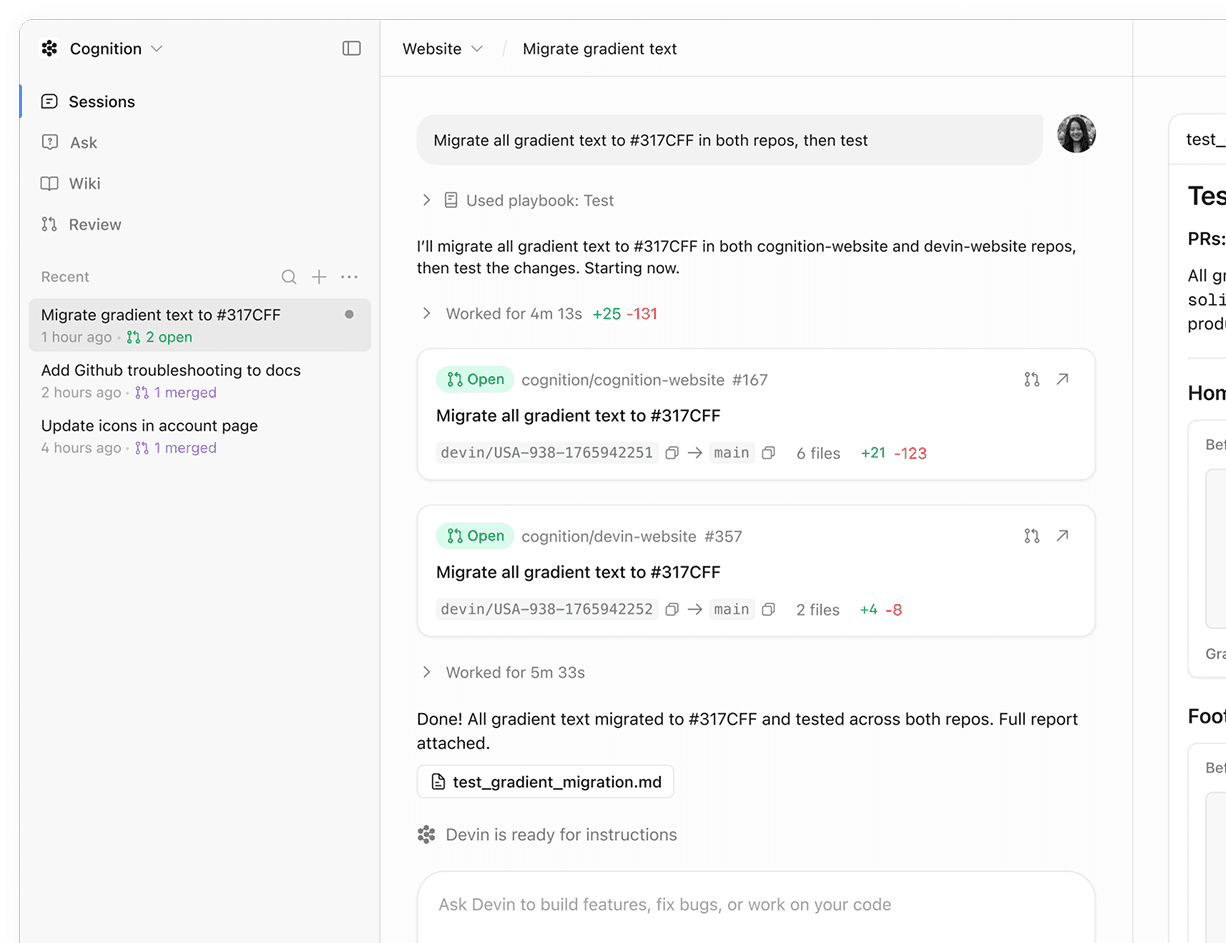Open the Website breadcrumb dropdown
This screenshot has height=943, width=1226.
coord(442,48)
